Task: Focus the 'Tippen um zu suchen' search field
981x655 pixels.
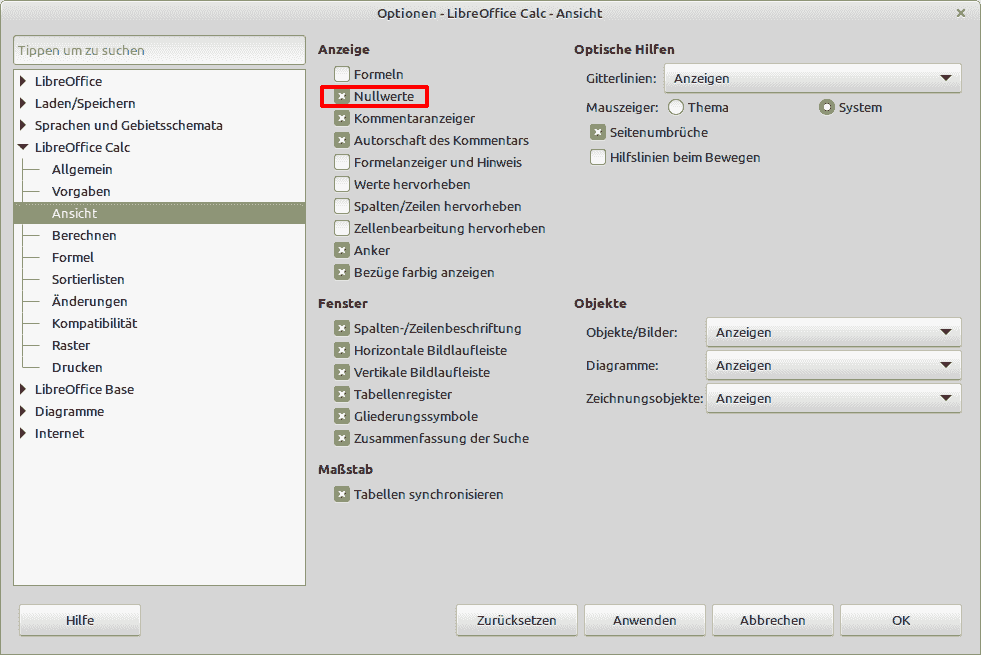Action: pos(160,50)
